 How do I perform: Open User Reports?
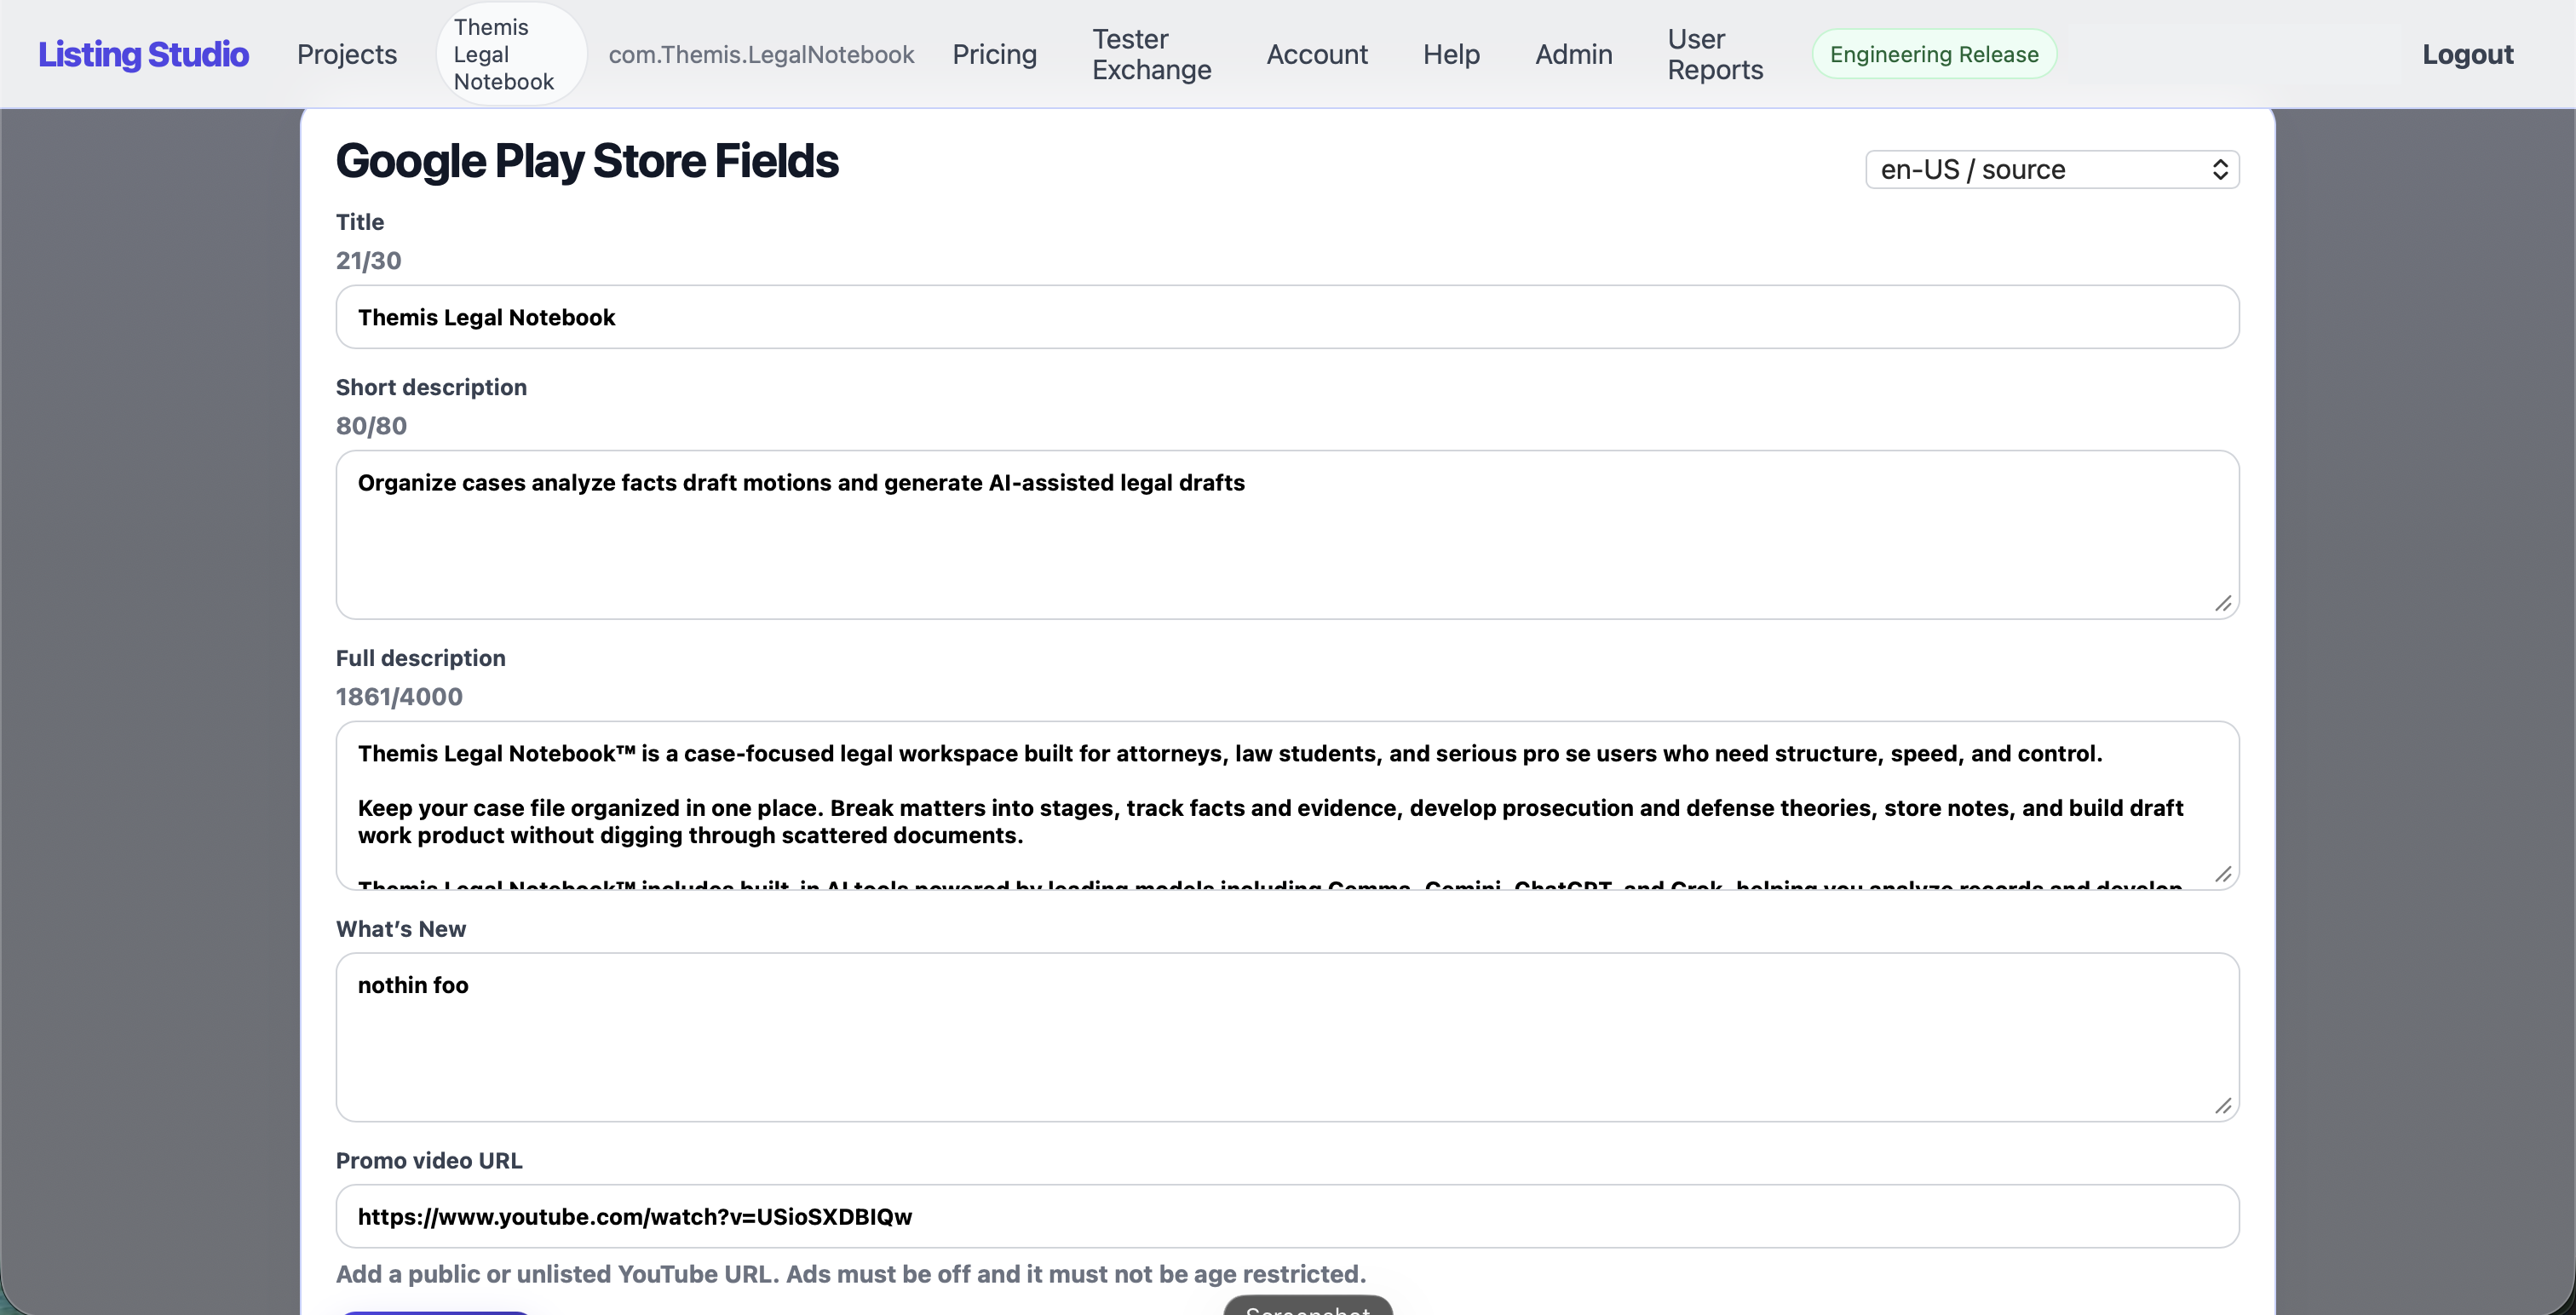pos(1715,54)
